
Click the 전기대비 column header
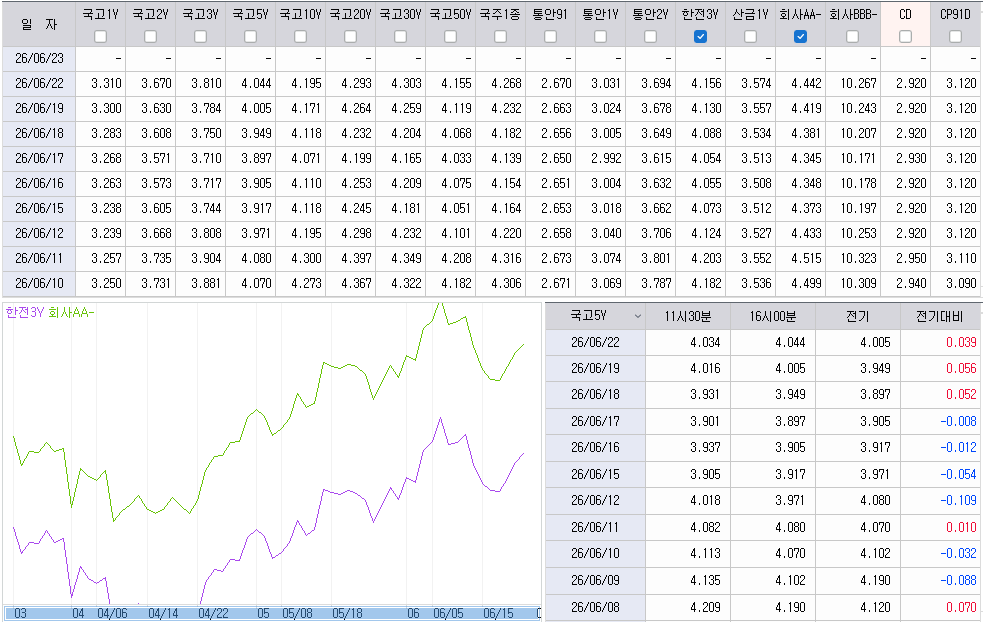click(x=941, y=316)
